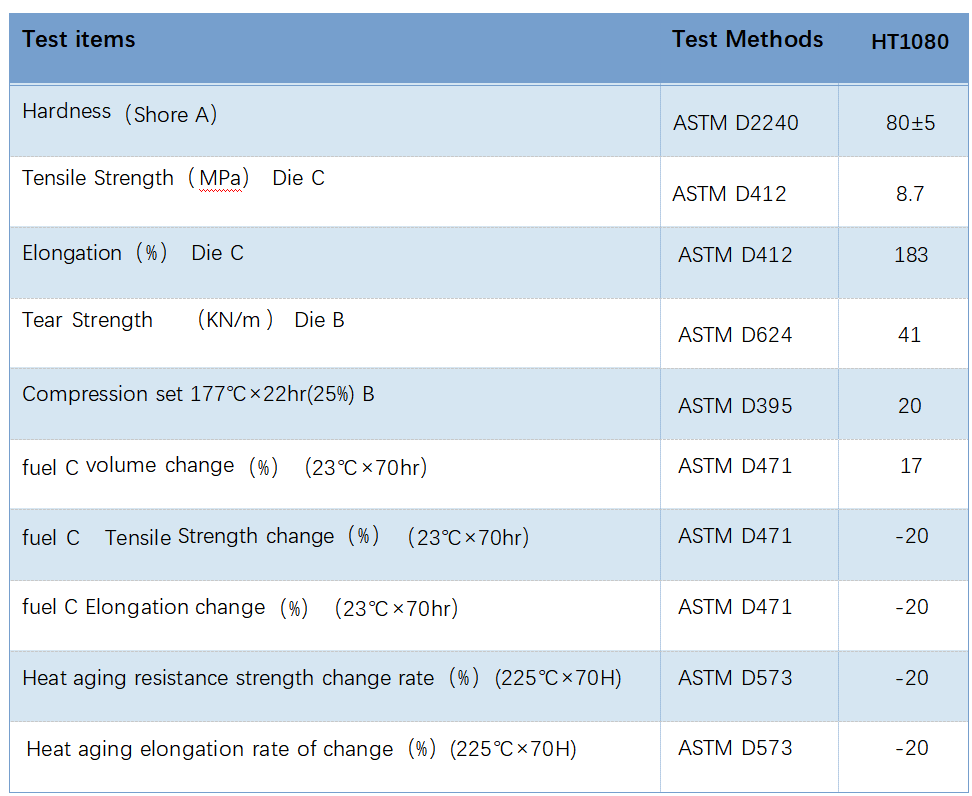Viewport: 972px width, 796px height.
Task: Select the "17" volume change value
Action: tap(911, 466)
